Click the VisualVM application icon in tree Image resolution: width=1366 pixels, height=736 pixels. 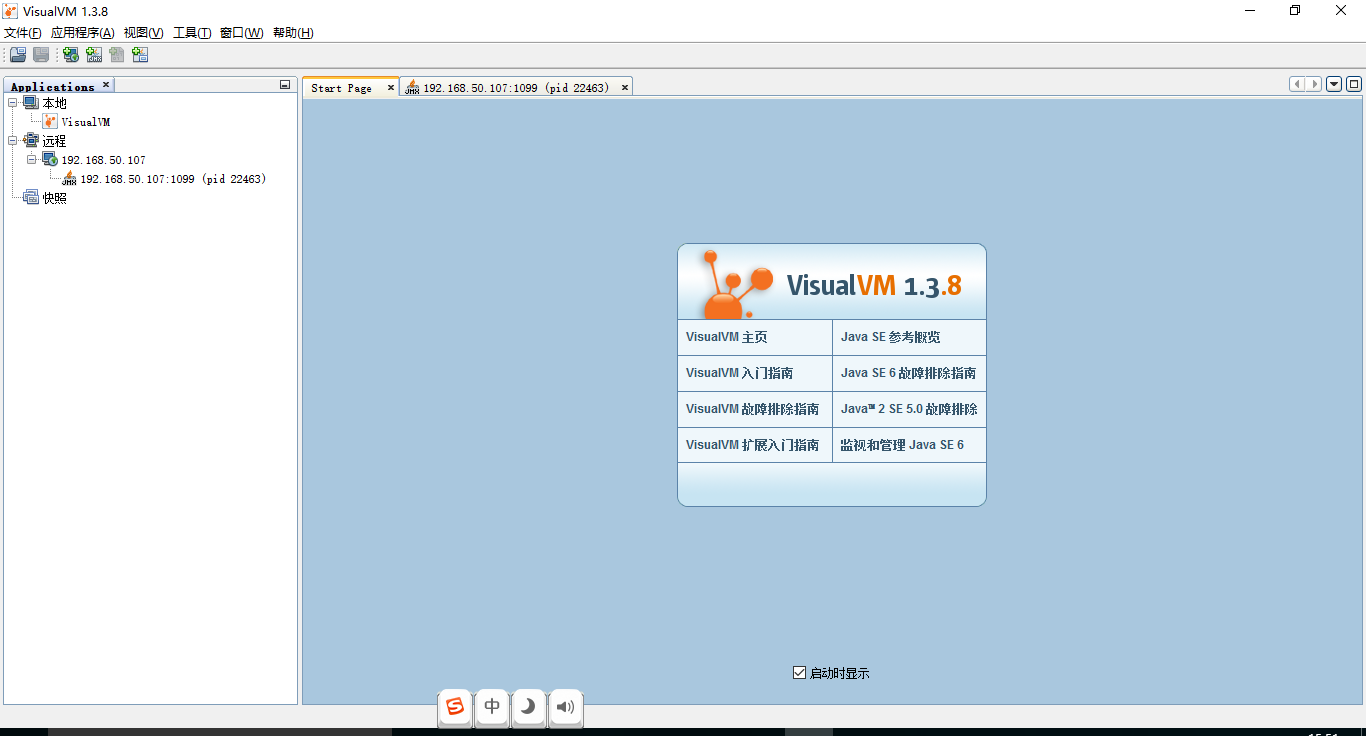point(50,121)
